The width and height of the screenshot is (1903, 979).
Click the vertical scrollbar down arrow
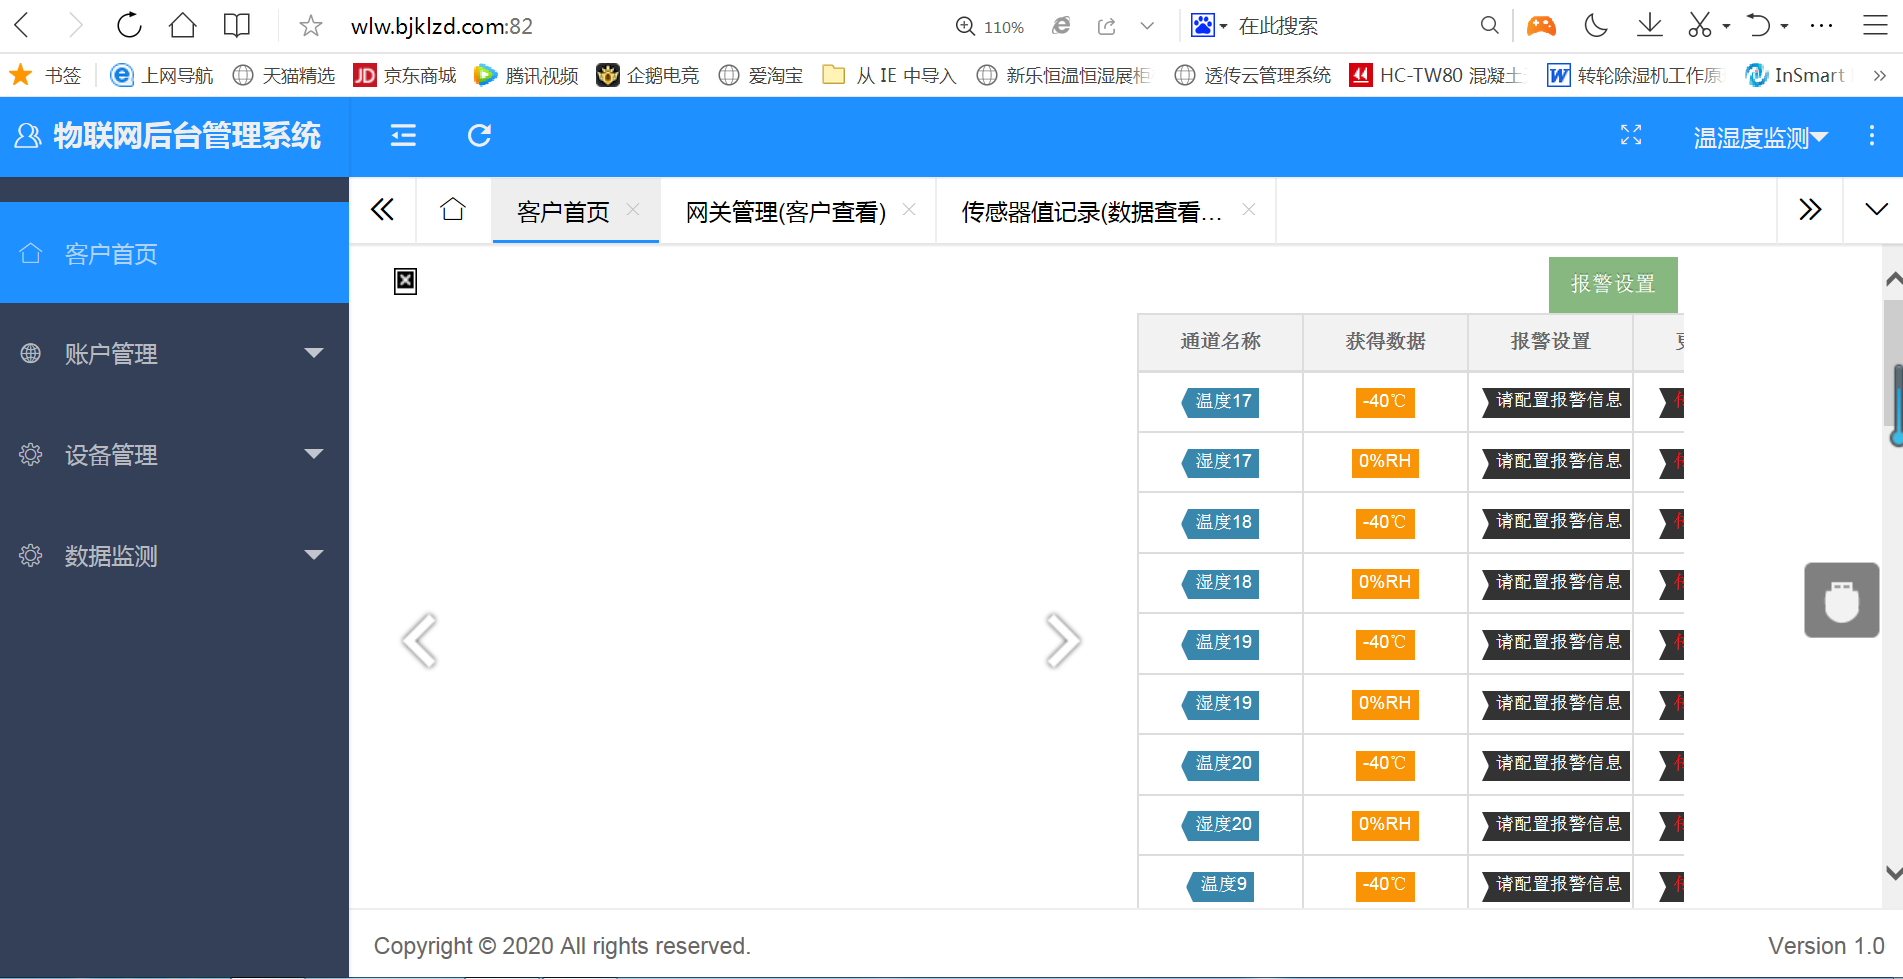coord(1893,872)
